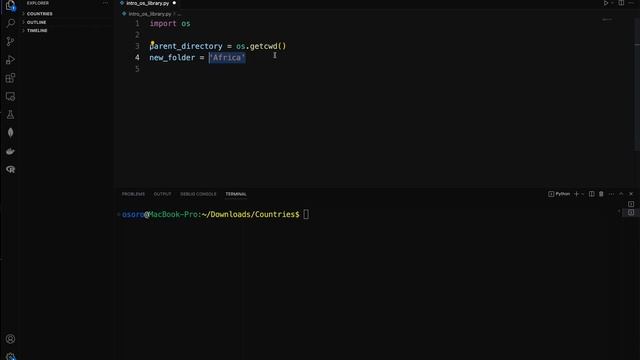Switch to the PROBLEMS tab
Screen dimensions: 640x360
(133, 194)
